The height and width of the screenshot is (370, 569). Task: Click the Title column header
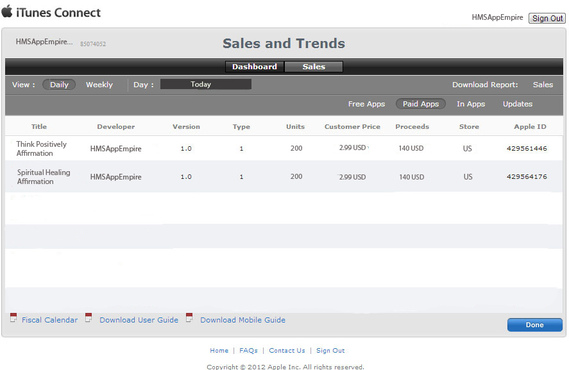coord(39,127)
